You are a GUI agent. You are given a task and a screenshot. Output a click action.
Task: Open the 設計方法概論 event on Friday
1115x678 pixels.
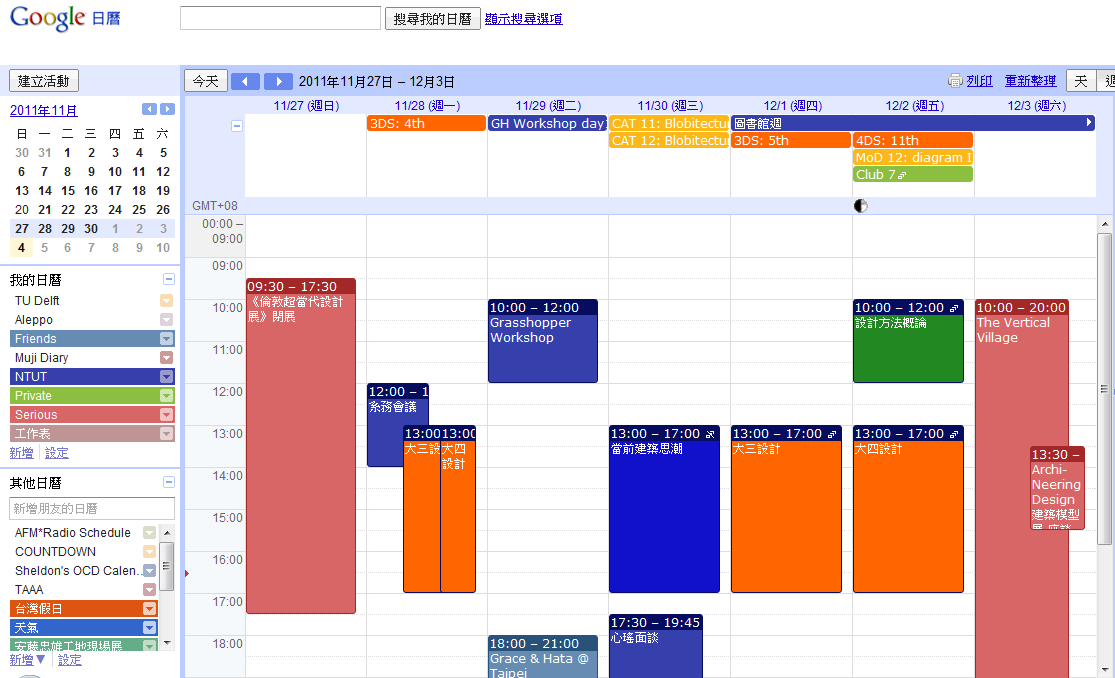[908, 341]
